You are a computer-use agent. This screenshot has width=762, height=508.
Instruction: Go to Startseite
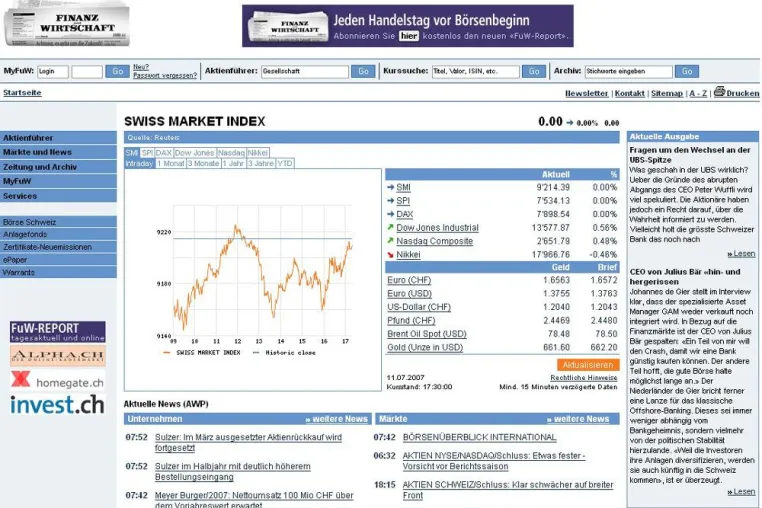coord(22,93)
